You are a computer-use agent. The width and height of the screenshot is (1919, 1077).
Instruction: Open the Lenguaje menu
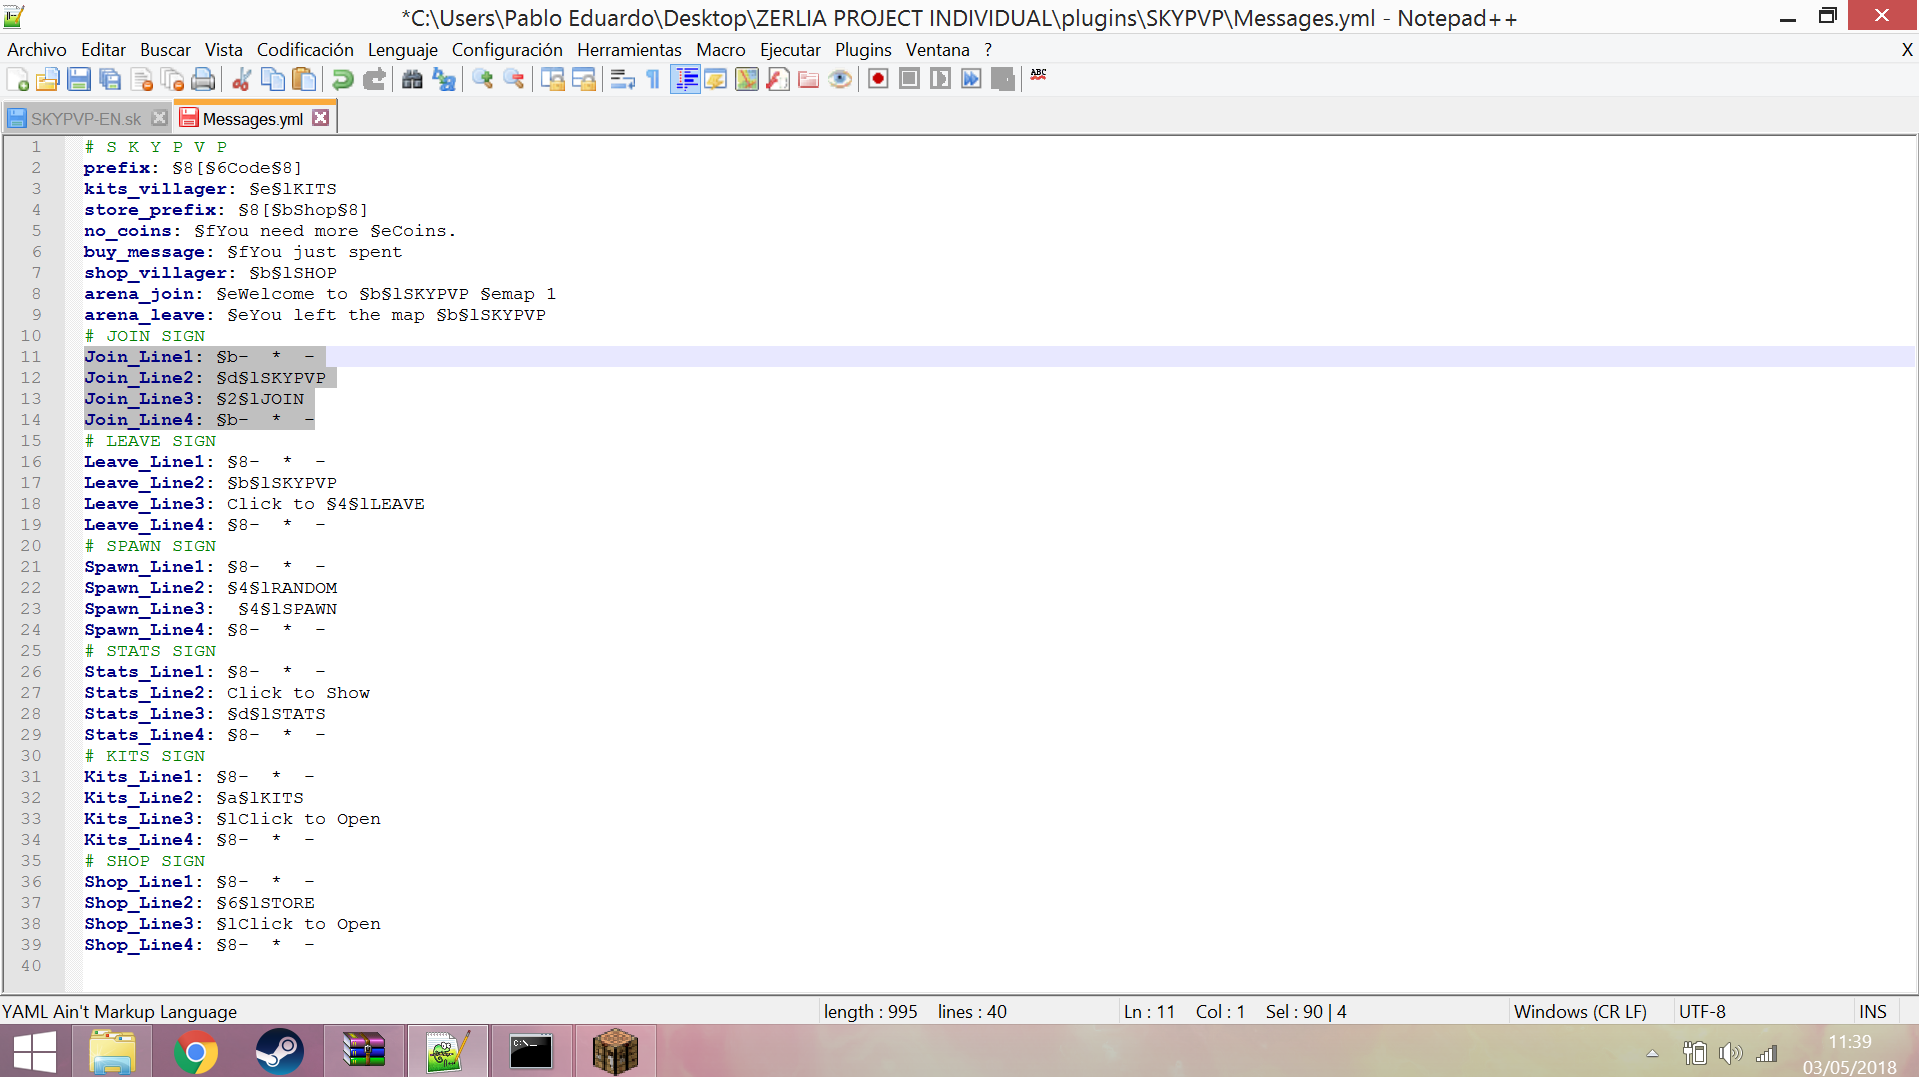tap(402, 50)
